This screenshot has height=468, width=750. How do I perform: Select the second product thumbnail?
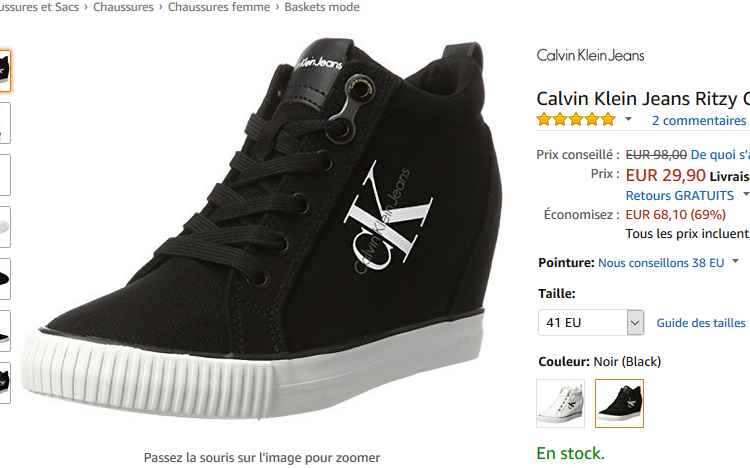pos(5,123)
